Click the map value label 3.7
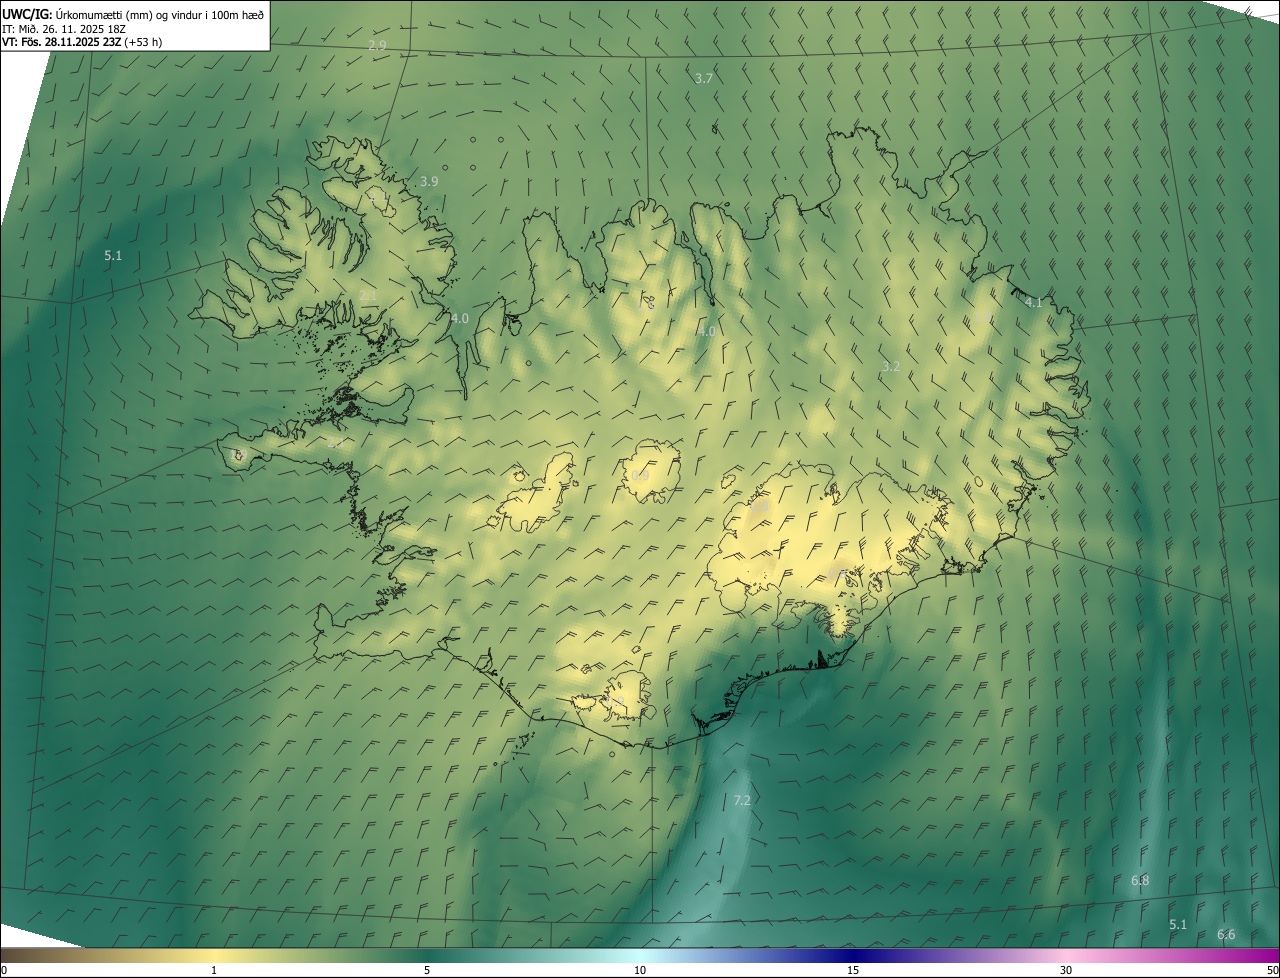This screenshot has width=1280, height=978. (x=704, y=78)
